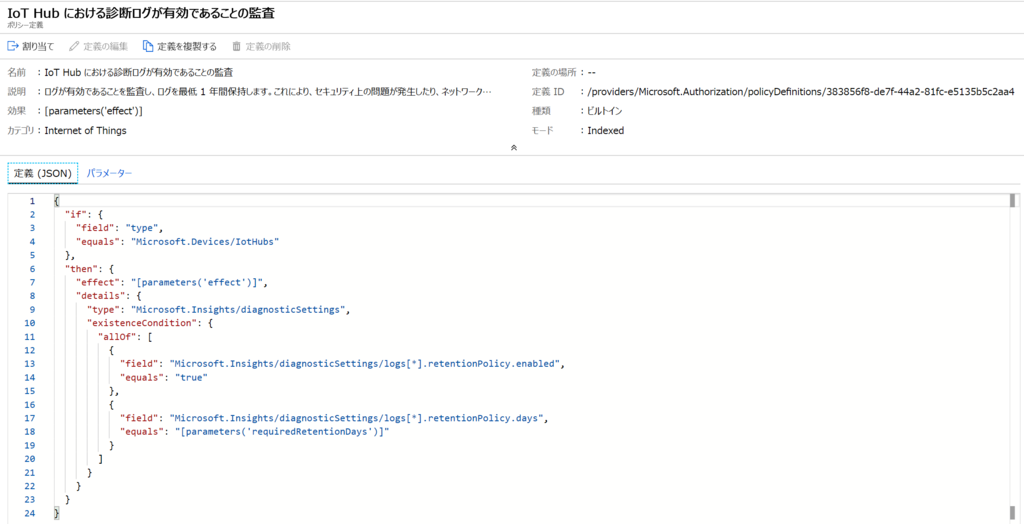Click the モード value Indexed
The image size is (1024, 524).
coord(605,131)
